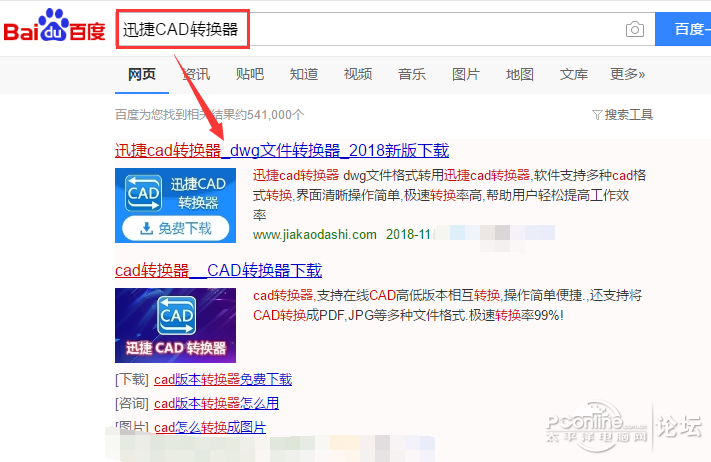Image resolution: width=711 pixels, height=462 pixels.
Task: Open link cad版本转换器免费下载
Action: pos(223,379)
